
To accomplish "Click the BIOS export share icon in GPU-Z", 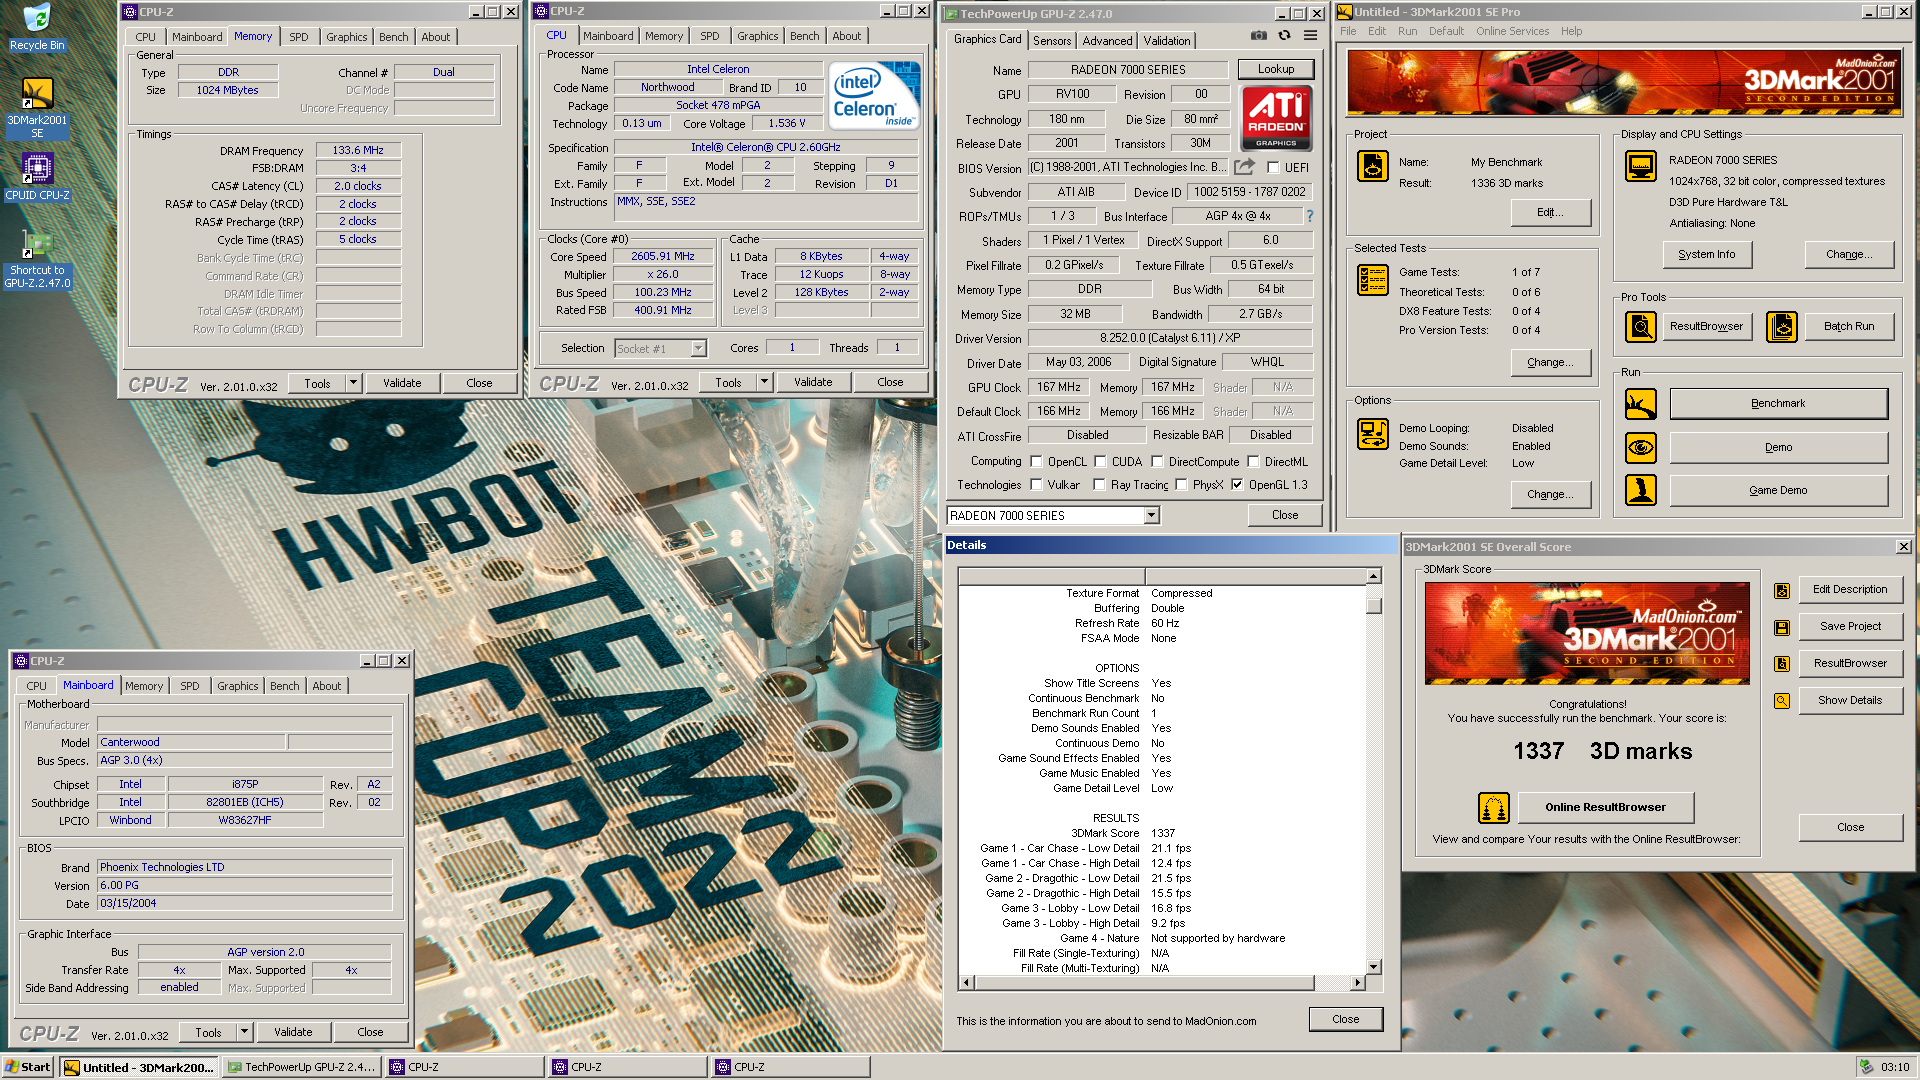I will point(1244,167).
